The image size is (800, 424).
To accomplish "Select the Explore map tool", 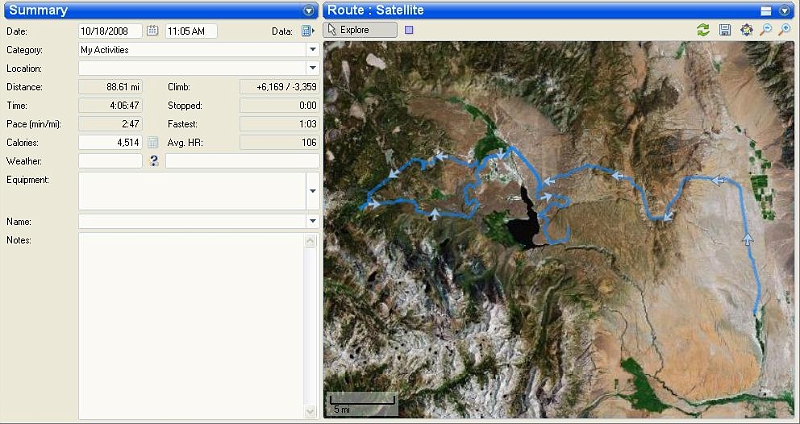I will coord(360,30).
